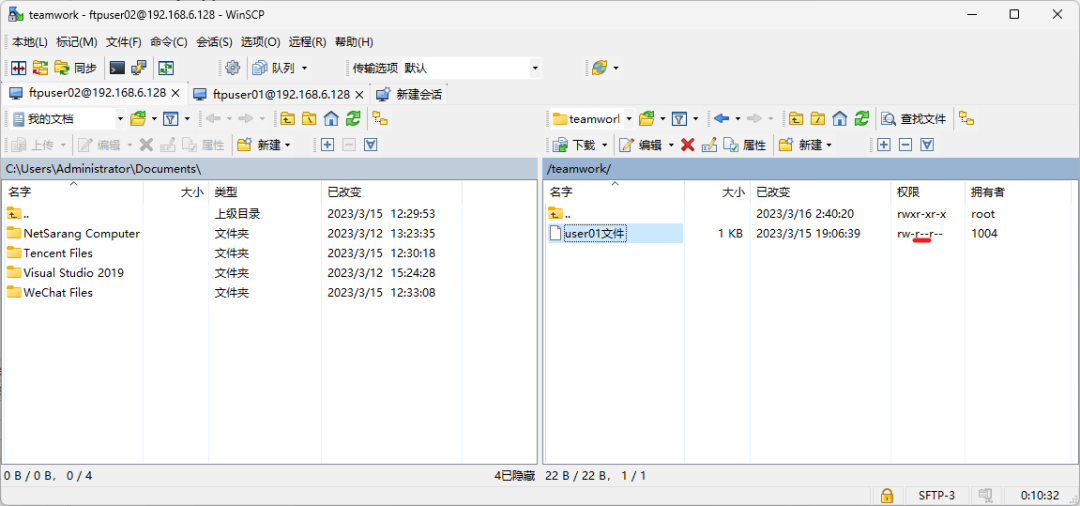Screen dimensions: 1080x506
Task: Close the ftpuser02@192.168.6.128 tab
Action: (x=175, y=94)
